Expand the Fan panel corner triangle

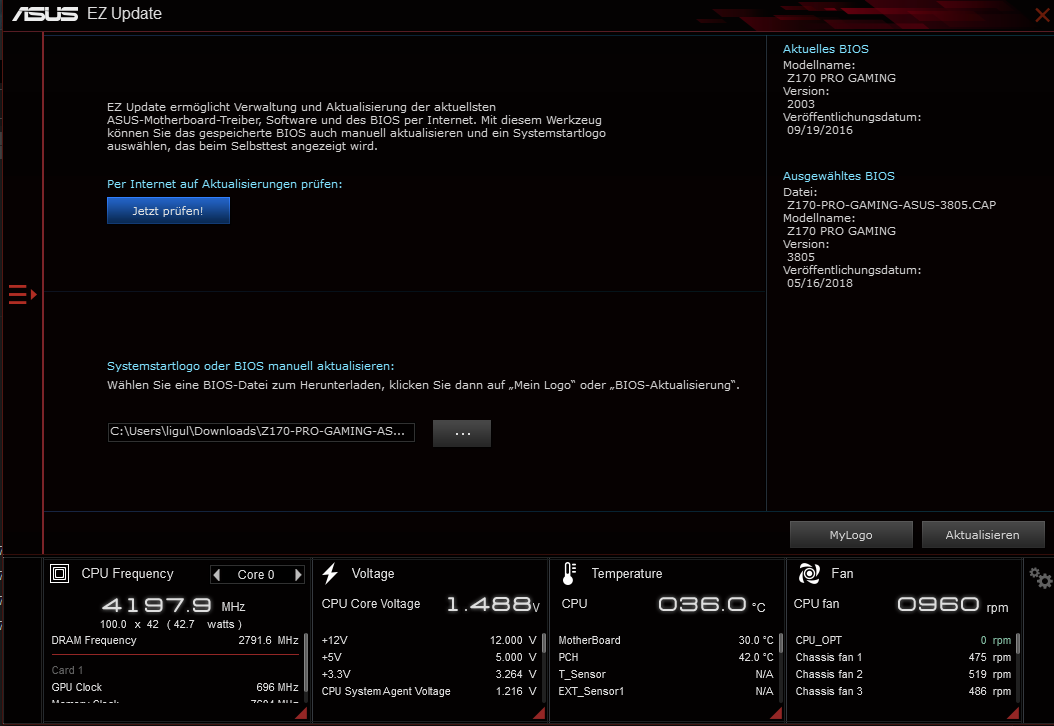[x=1013, y=713]
